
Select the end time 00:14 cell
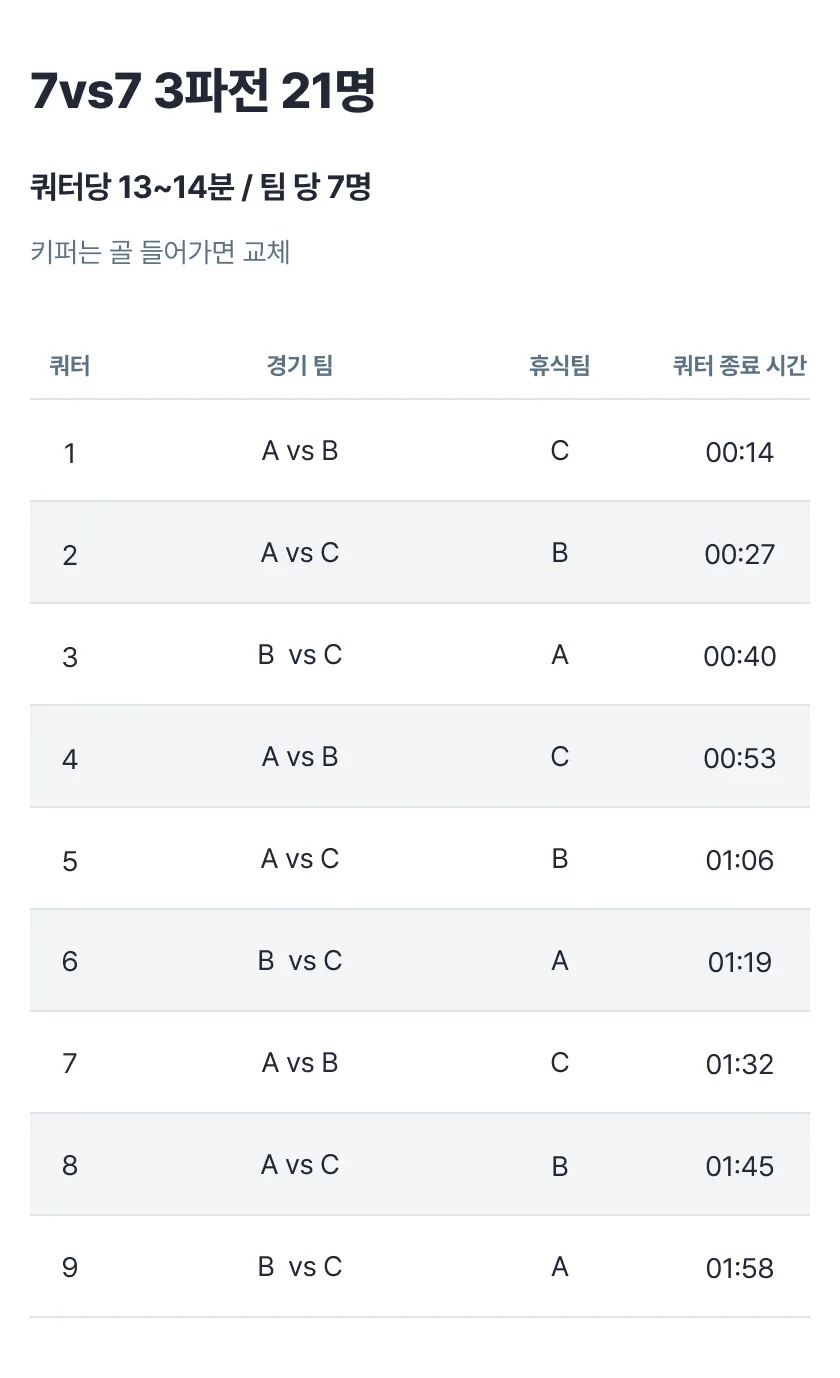point(739,453)
